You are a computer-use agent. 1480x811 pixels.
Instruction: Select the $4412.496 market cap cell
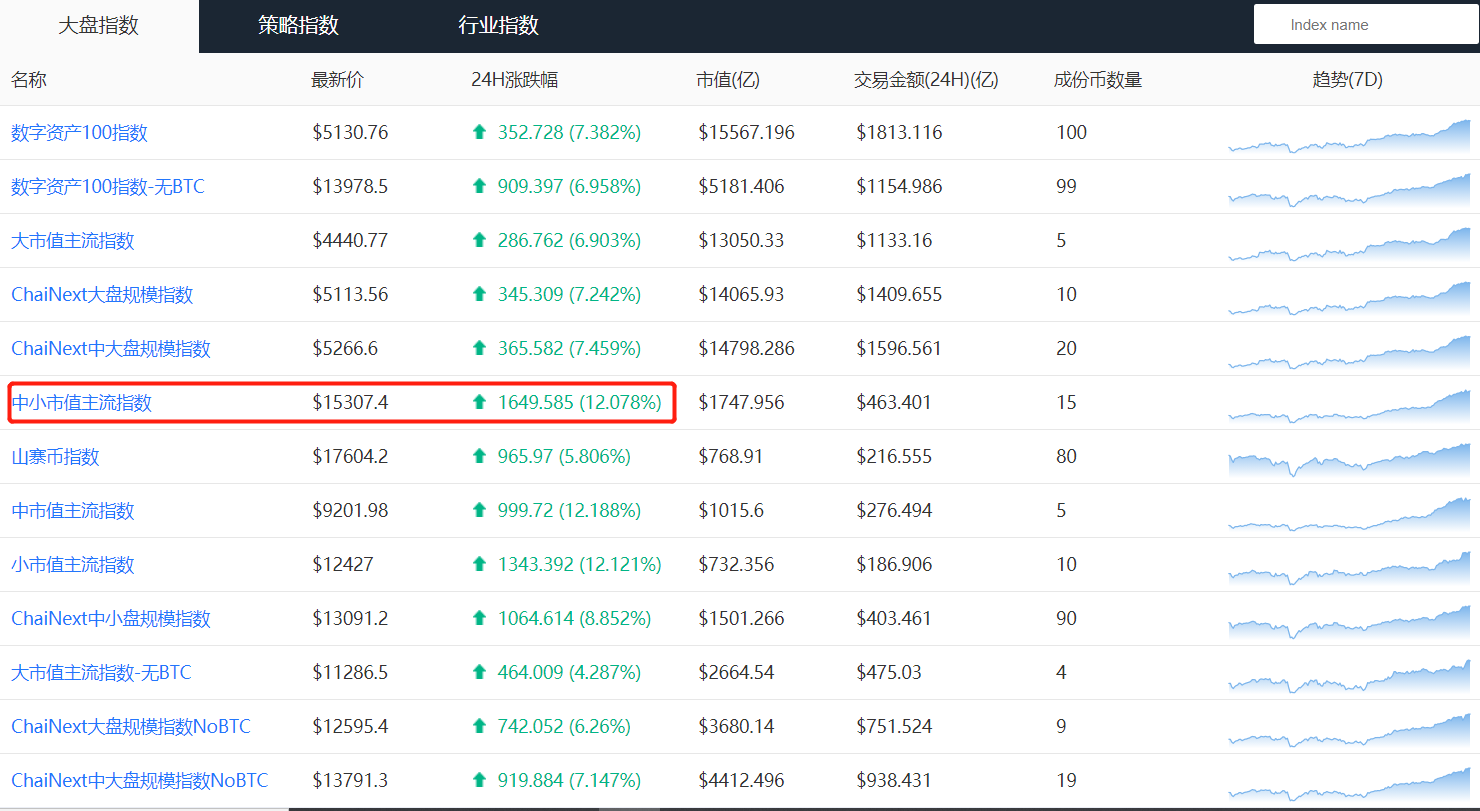741,781
